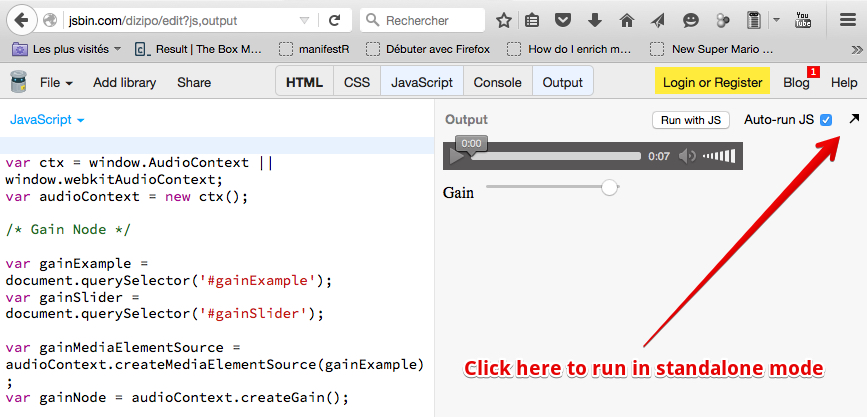Click the 'var audioContext = new ctx();' line
This screenshot has width=867, height=417.
[x=127, y=196]
